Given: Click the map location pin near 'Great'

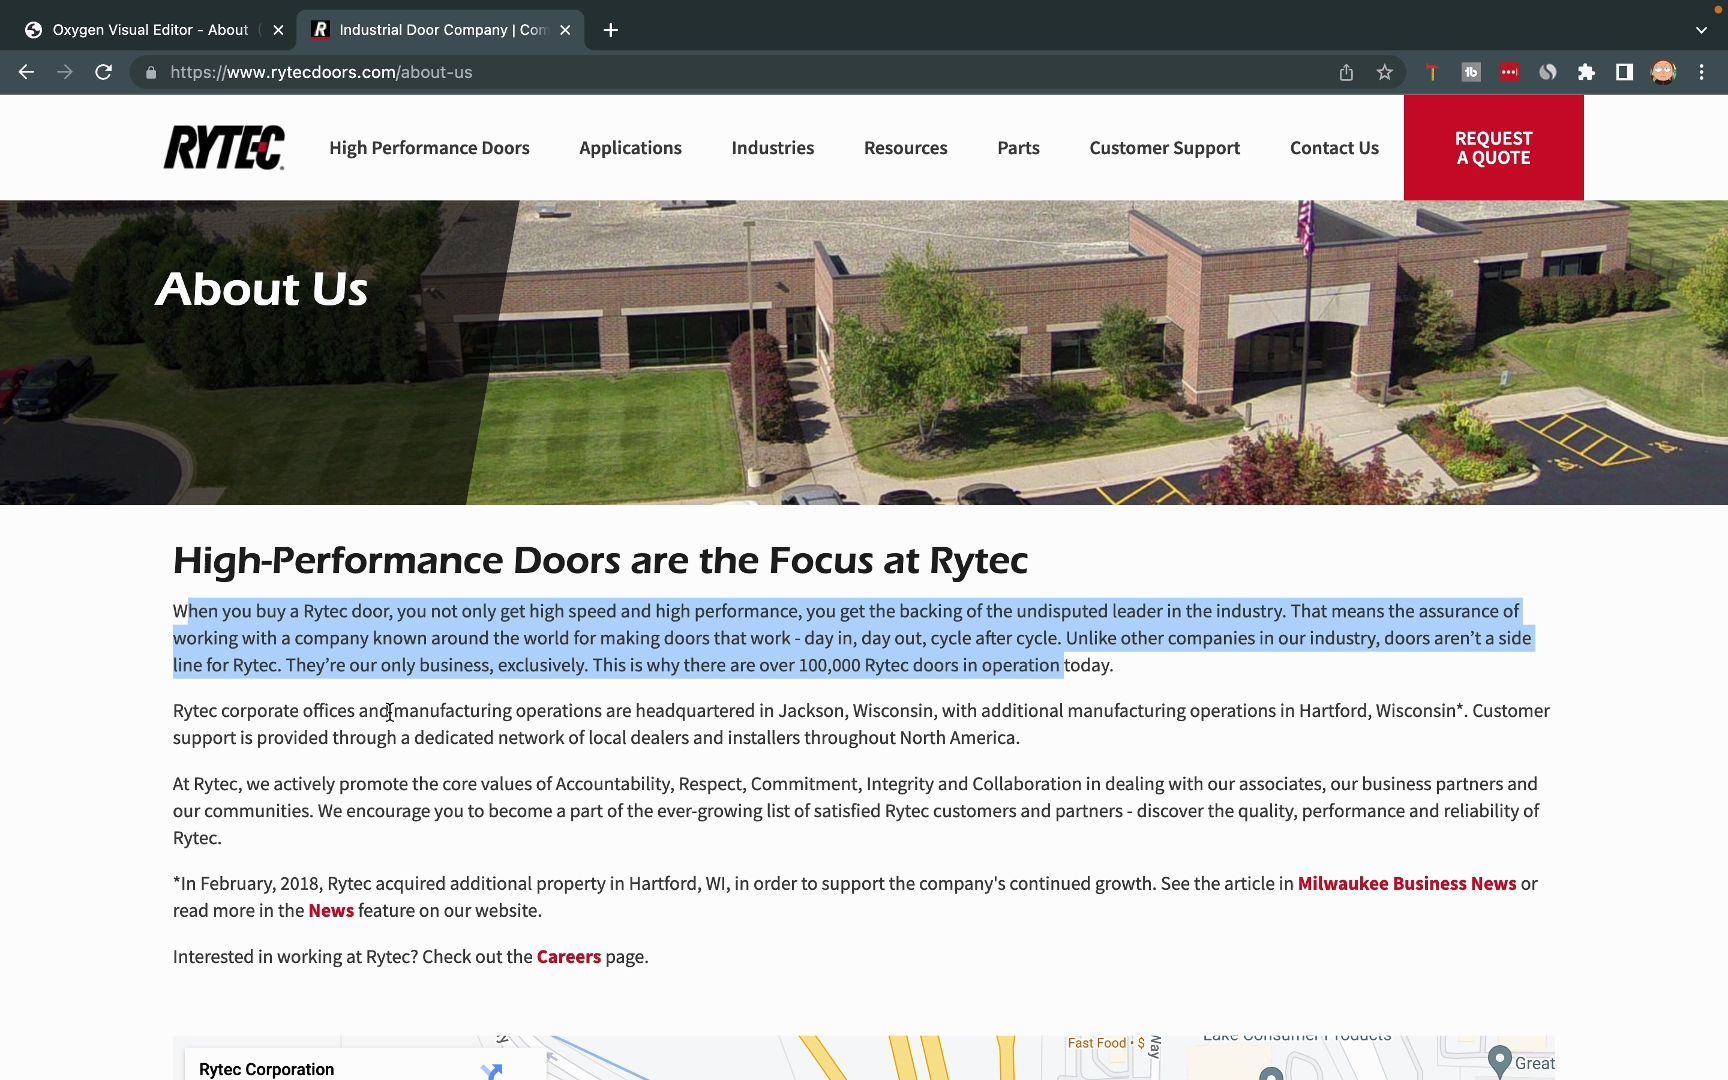Looking at the screenshot, I should tap(1499, 1060).
